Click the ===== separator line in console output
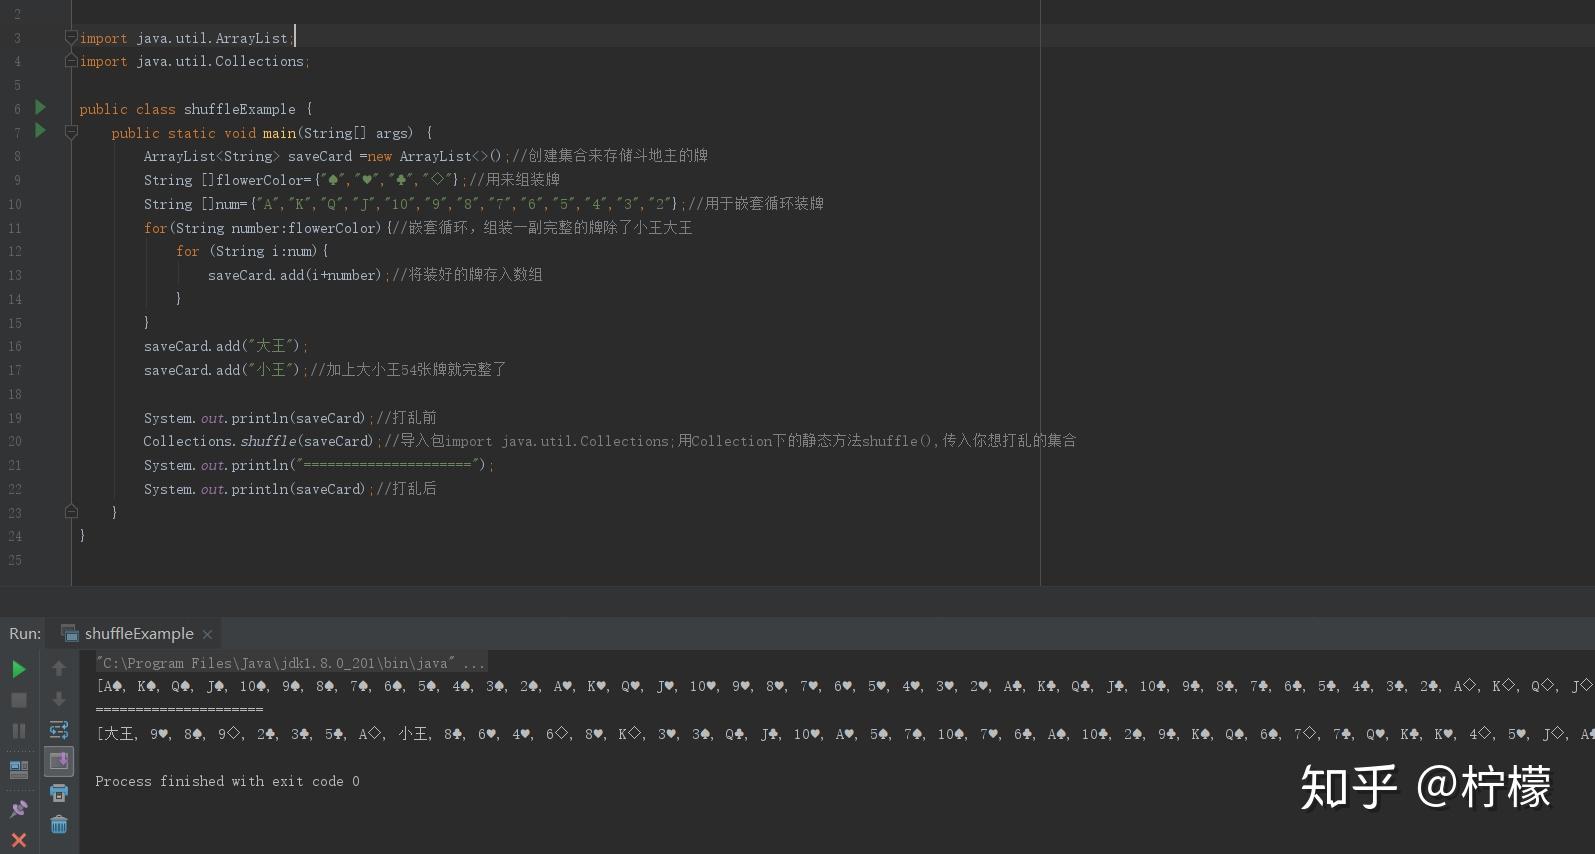 coord(179,709)
